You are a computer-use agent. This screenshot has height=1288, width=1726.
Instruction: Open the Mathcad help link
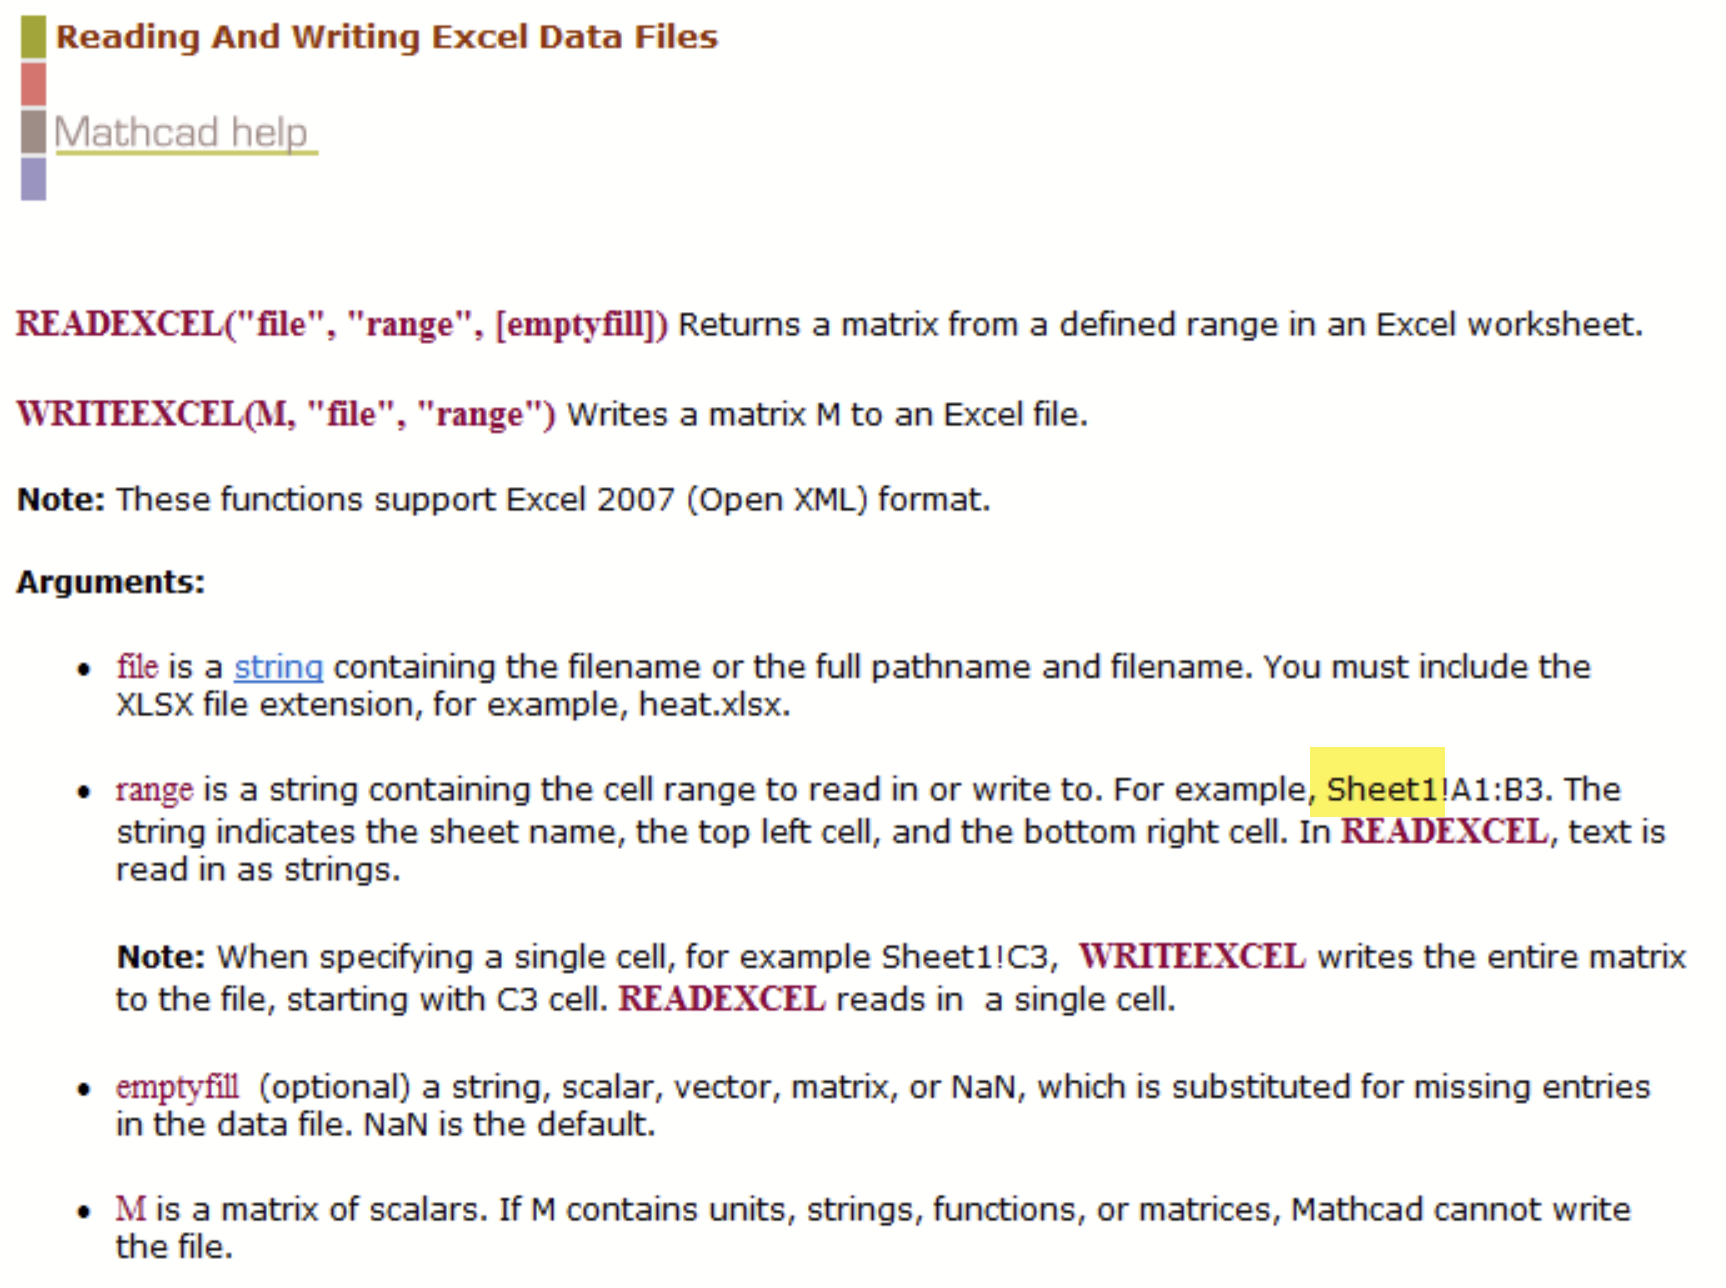(x=184, y=131)
